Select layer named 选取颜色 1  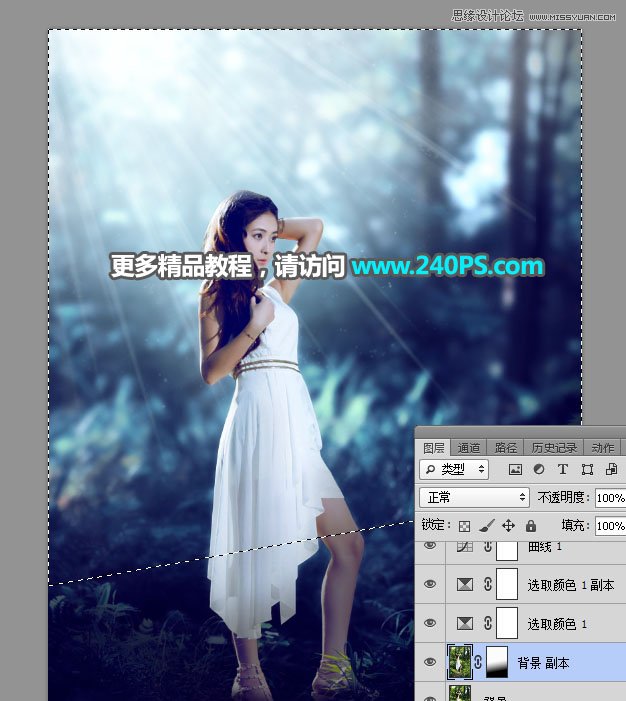point(557,624)
